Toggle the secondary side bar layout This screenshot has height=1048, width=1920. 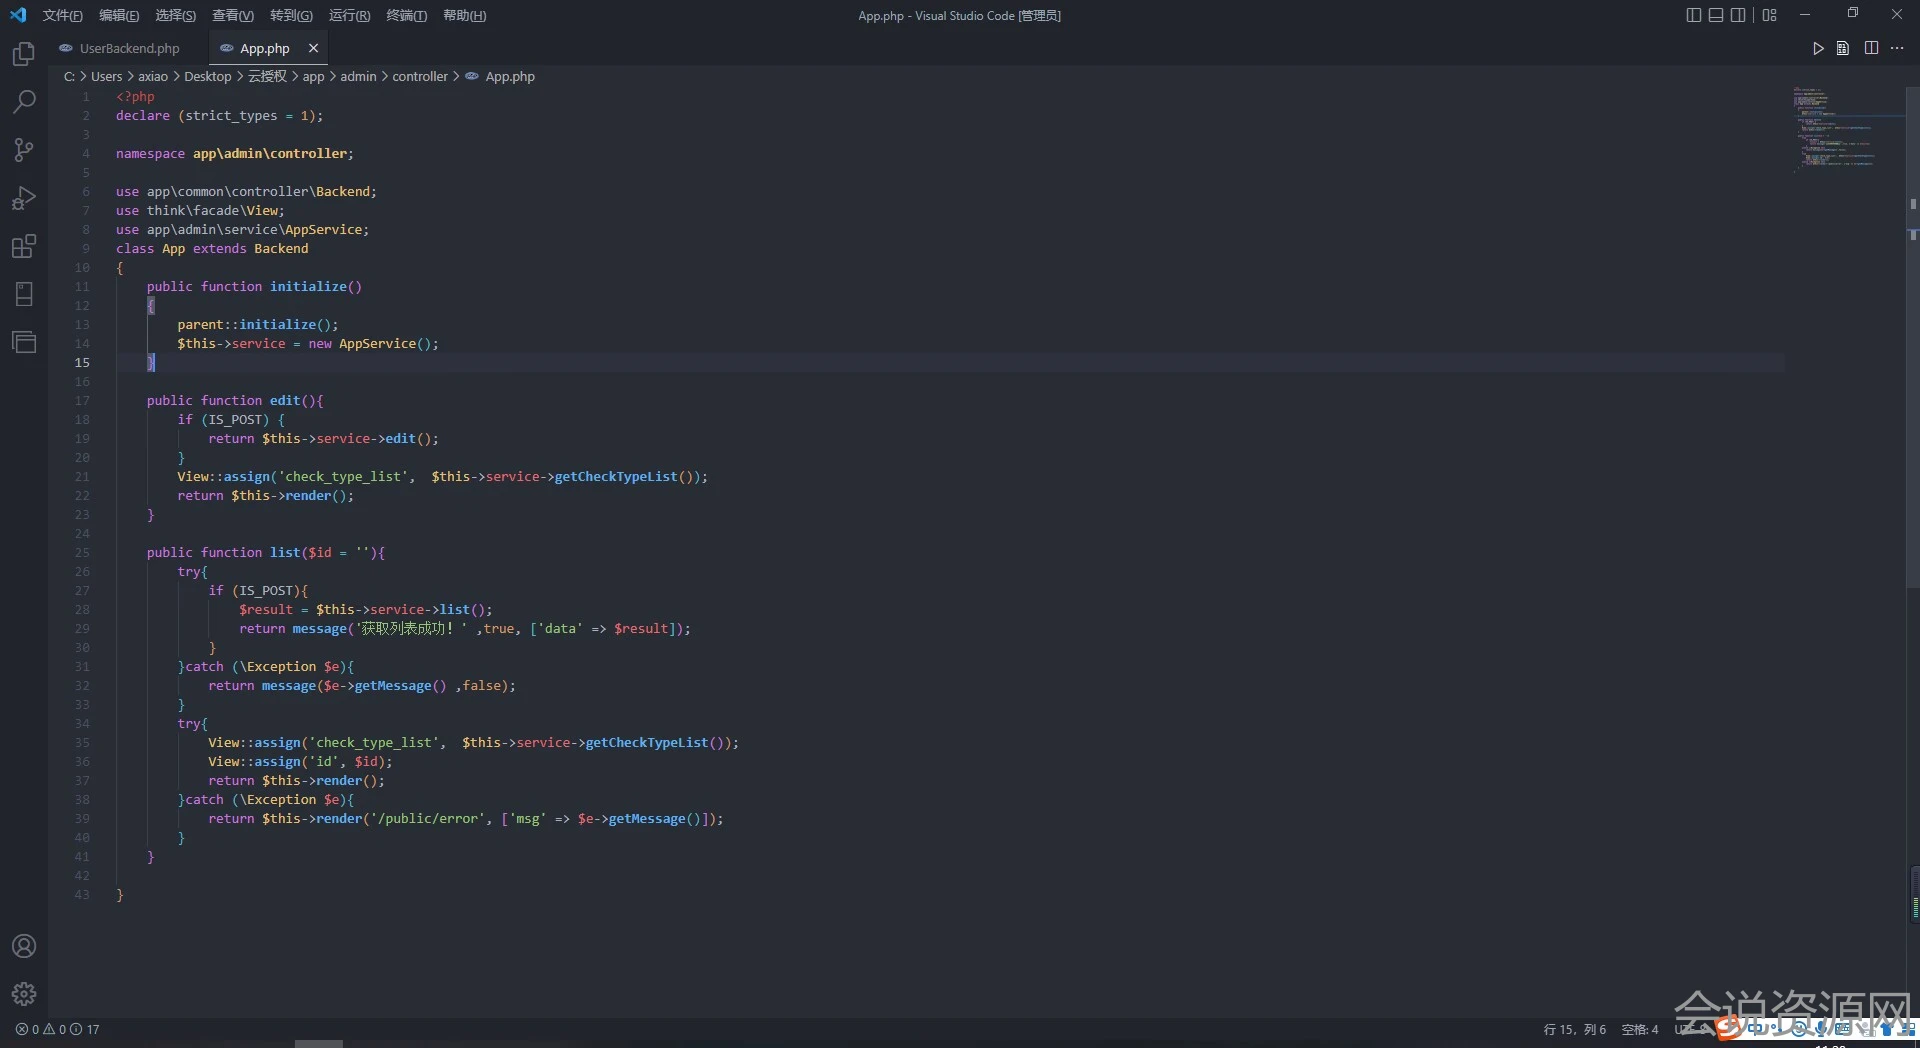tap(1738, 15)
